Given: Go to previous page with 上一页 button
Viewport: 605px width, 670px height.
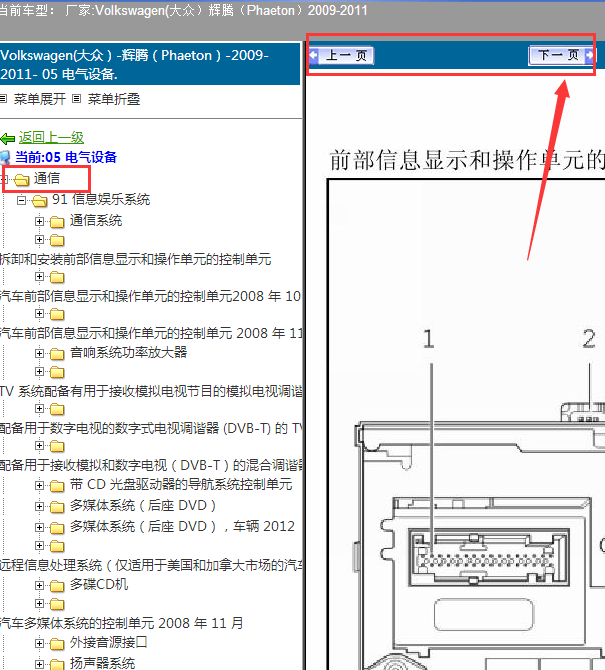Looking at the screenshot, I should click(341, 56).
